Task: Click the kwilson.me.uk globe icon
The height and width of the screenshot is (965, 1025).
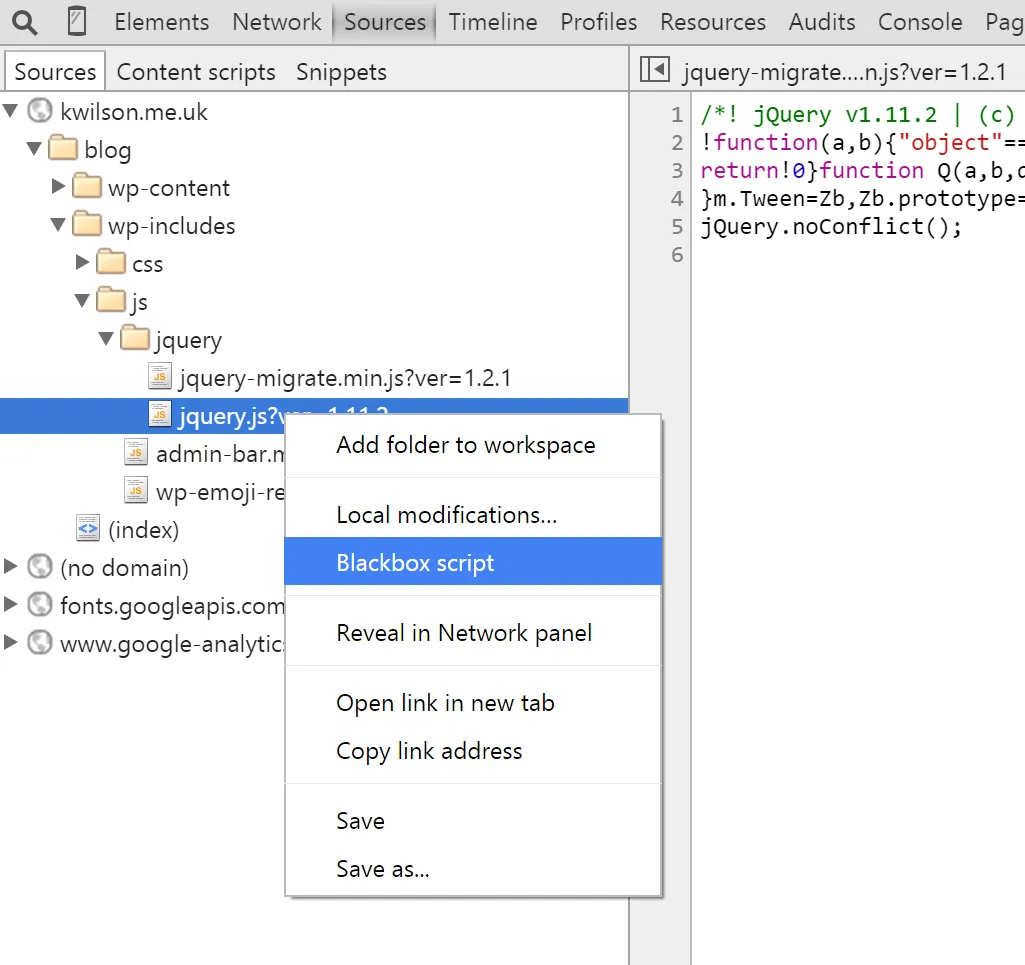Action: pos(40,111)
